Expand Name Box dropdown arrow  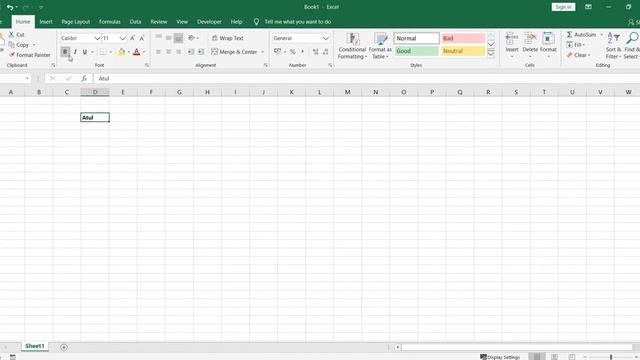pyautogui.click(x=27, y=78)
